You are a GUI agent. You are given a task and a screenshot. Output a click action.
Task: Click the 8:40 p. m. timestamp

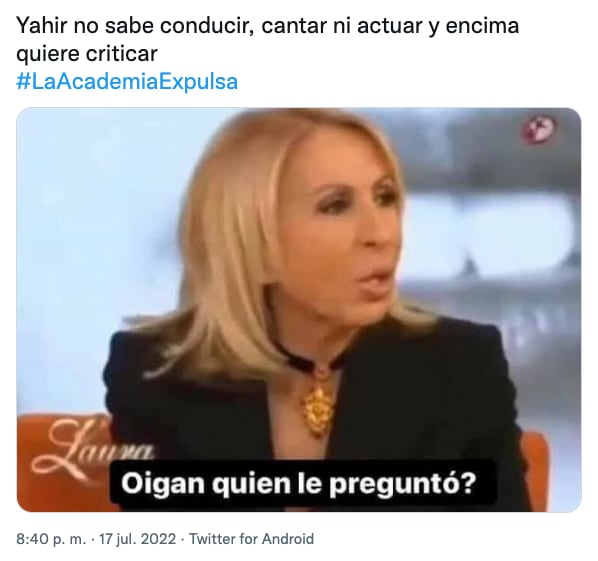pyautogui.click(x=51, y=539)
